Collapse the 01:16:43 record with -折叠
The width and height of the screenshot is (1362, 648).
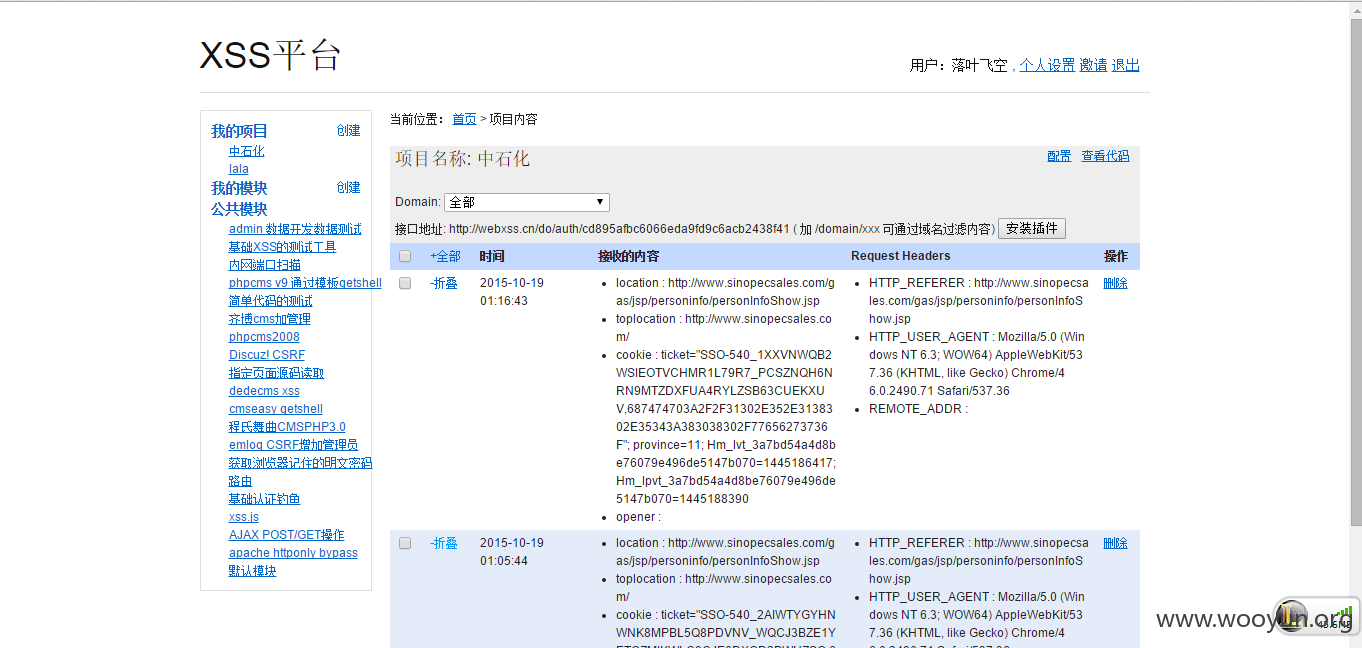pos(444,283)
